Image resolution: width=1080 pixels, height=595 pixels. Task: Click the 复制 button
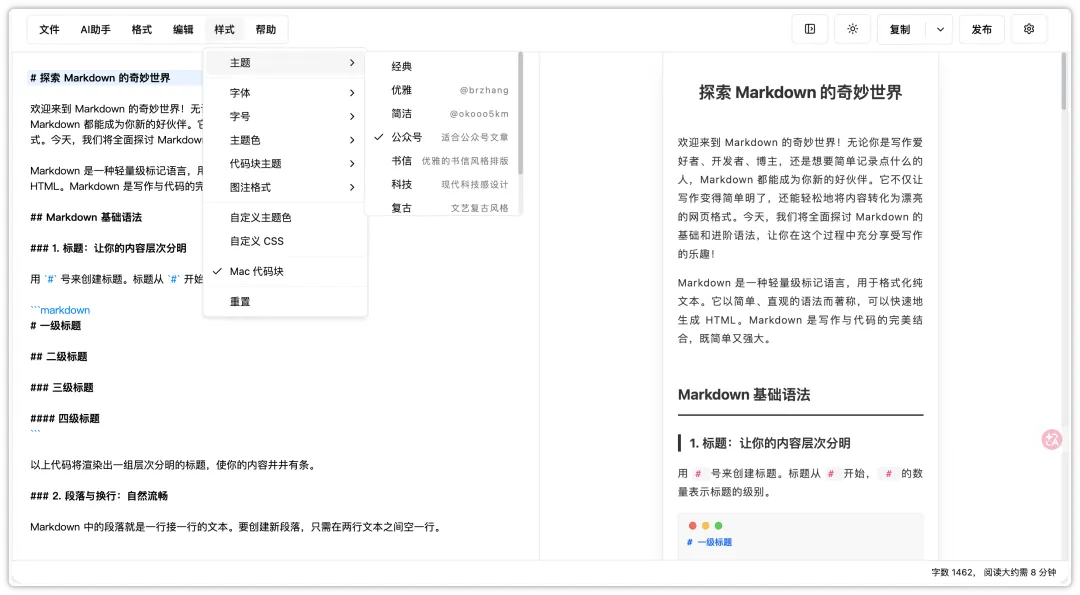[x=900, y=30]
